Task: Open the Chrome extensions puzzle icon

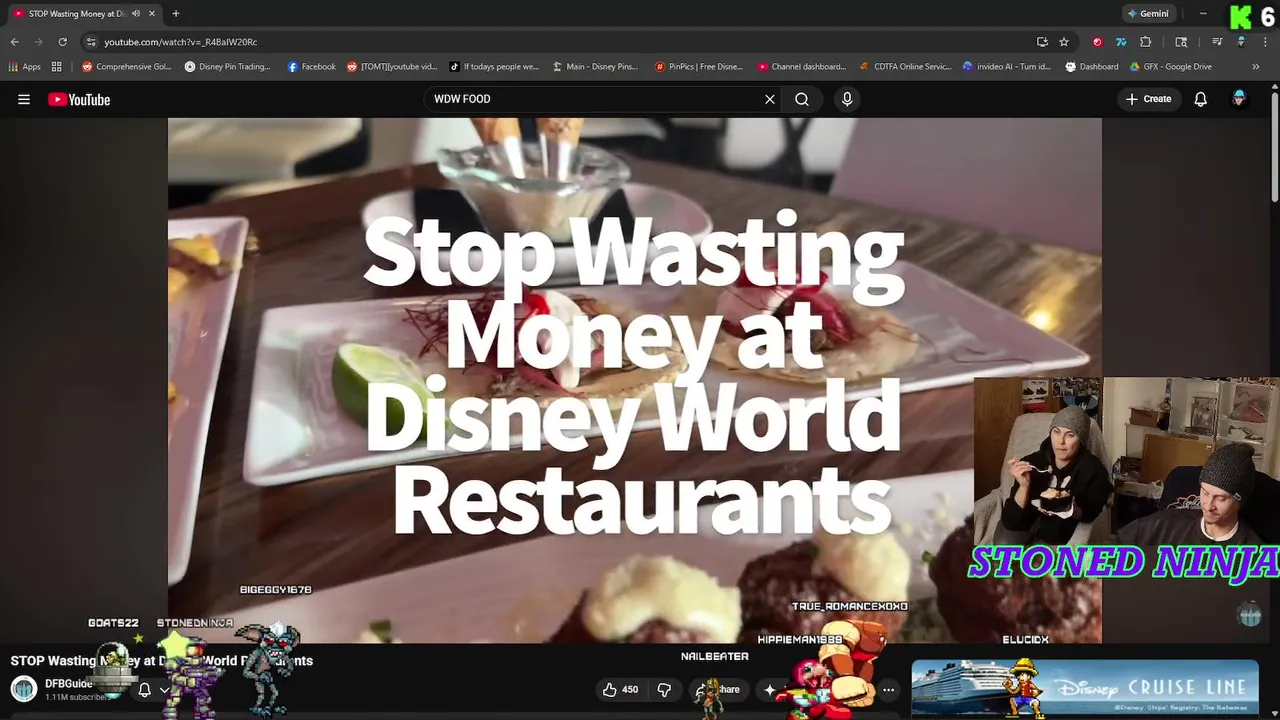Action: click(x=1146, y=42)
